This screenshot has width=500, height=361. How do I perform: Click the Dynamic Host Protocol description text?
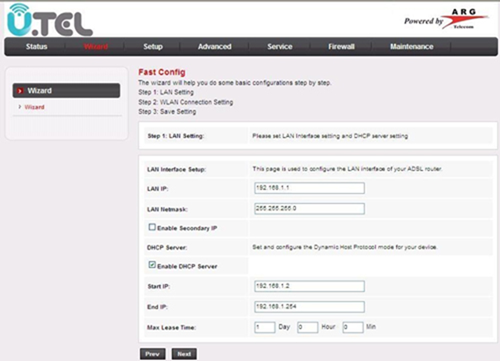click(345, 247)
